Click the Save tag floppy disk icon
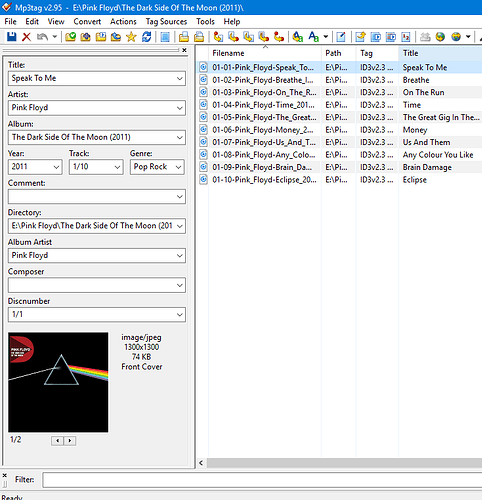Viewport: 482px width, 500px height. click(x=12, y=37)
